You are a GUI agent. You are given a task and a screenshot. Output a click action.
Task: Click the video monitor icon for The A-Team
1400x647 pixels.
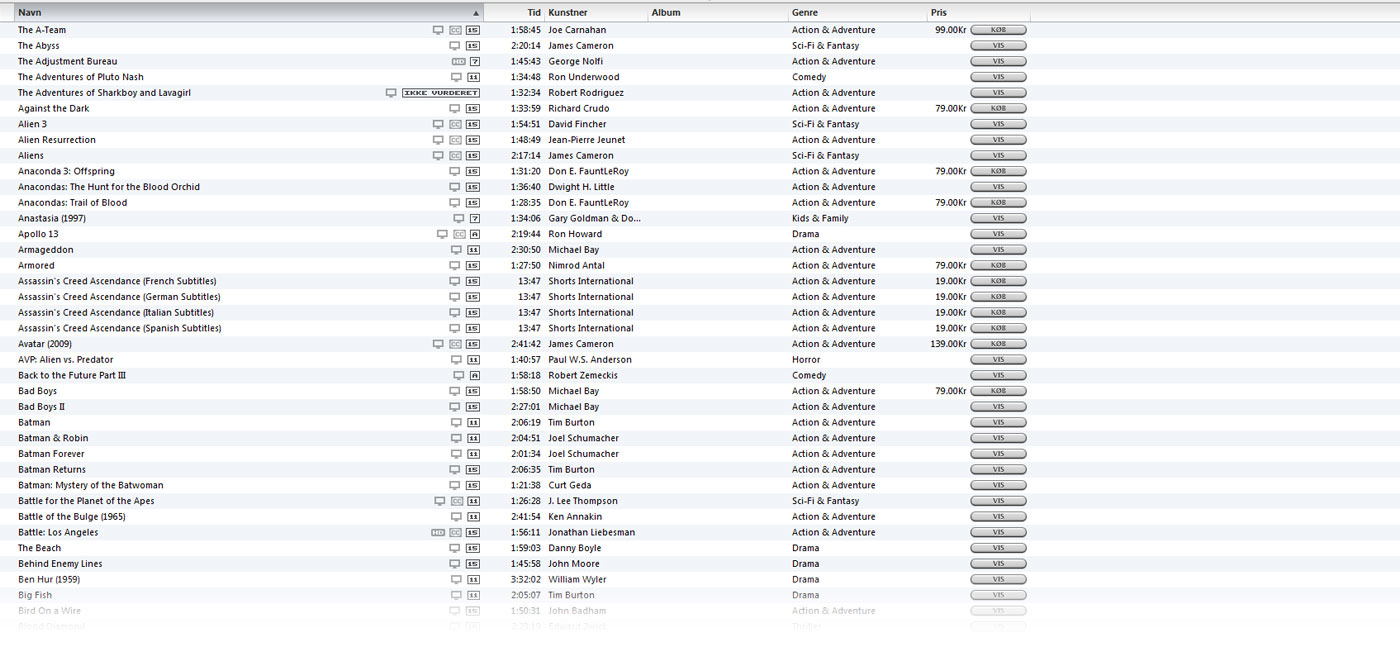tap(438, 30)
